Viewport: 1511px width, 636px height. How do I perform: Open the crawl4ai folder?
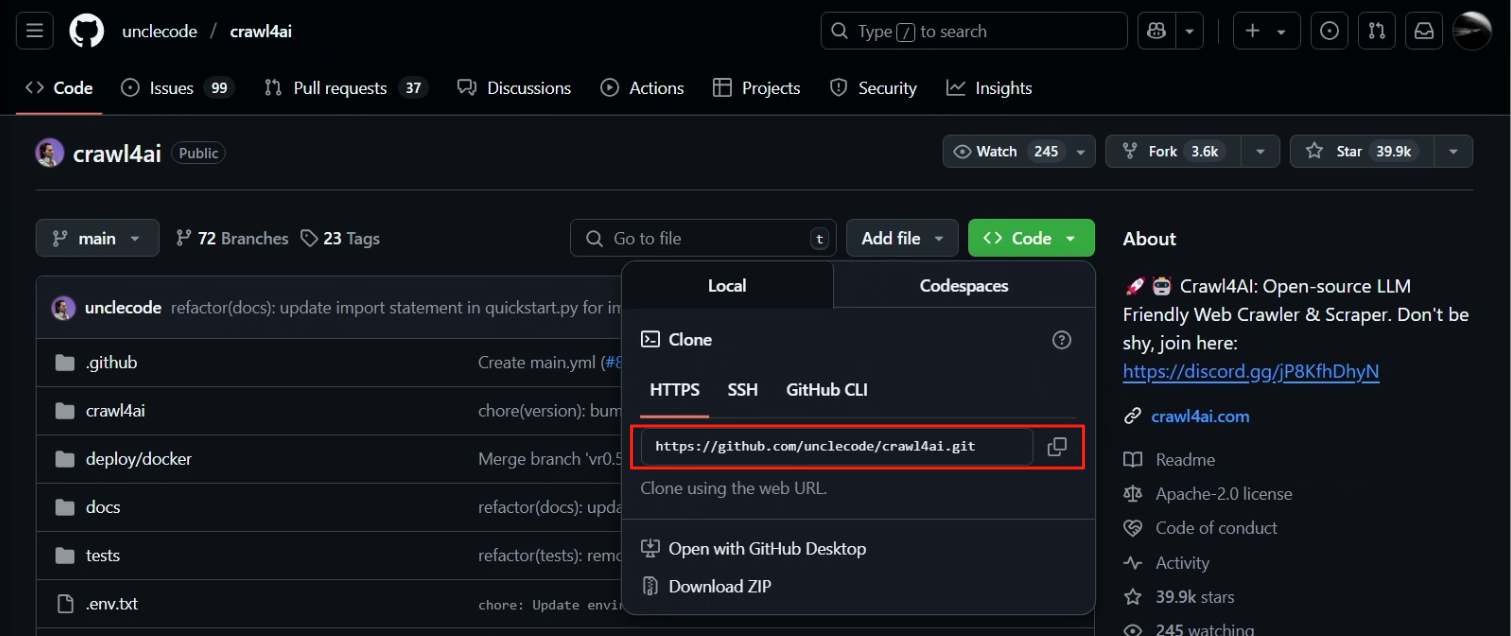click(x=116, y=410)
